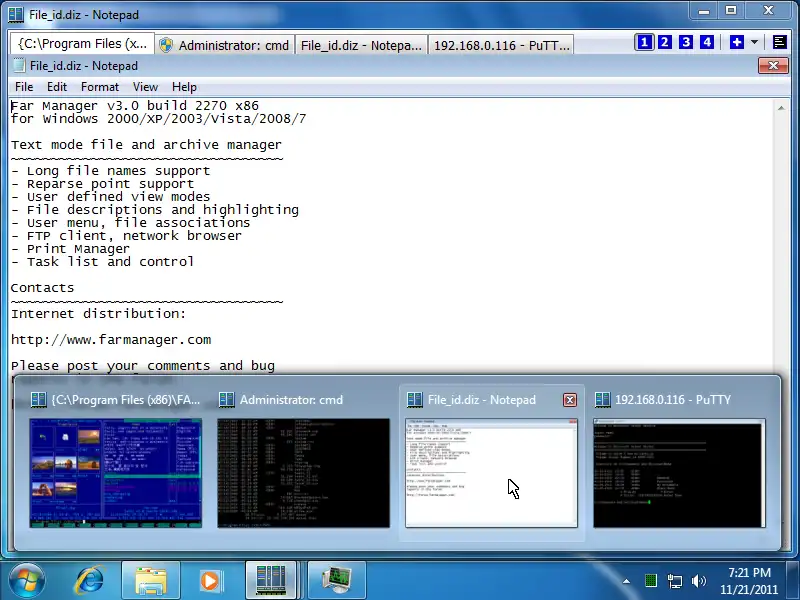Close File_id.diz preview with red X

570,400
